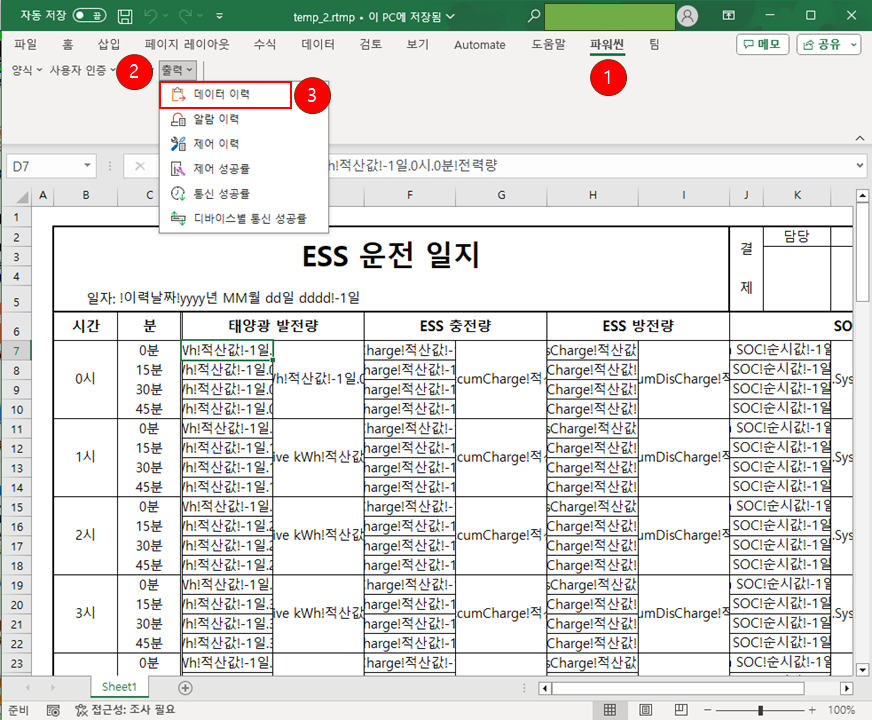Viewport: 872px width, 720px height.
Task: Switch to Page Layout view icon
Action: (x=646, y=709)
